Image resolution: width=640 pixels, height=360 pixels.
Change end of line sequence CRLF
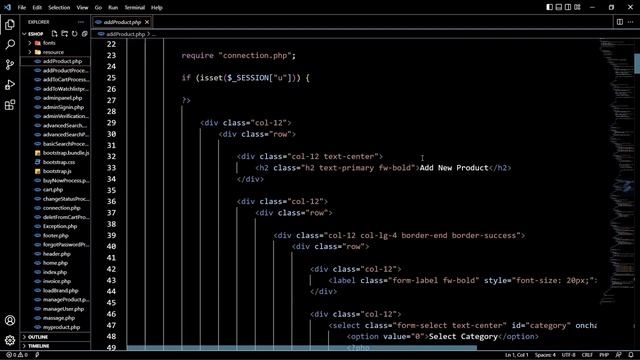[587, 355]
